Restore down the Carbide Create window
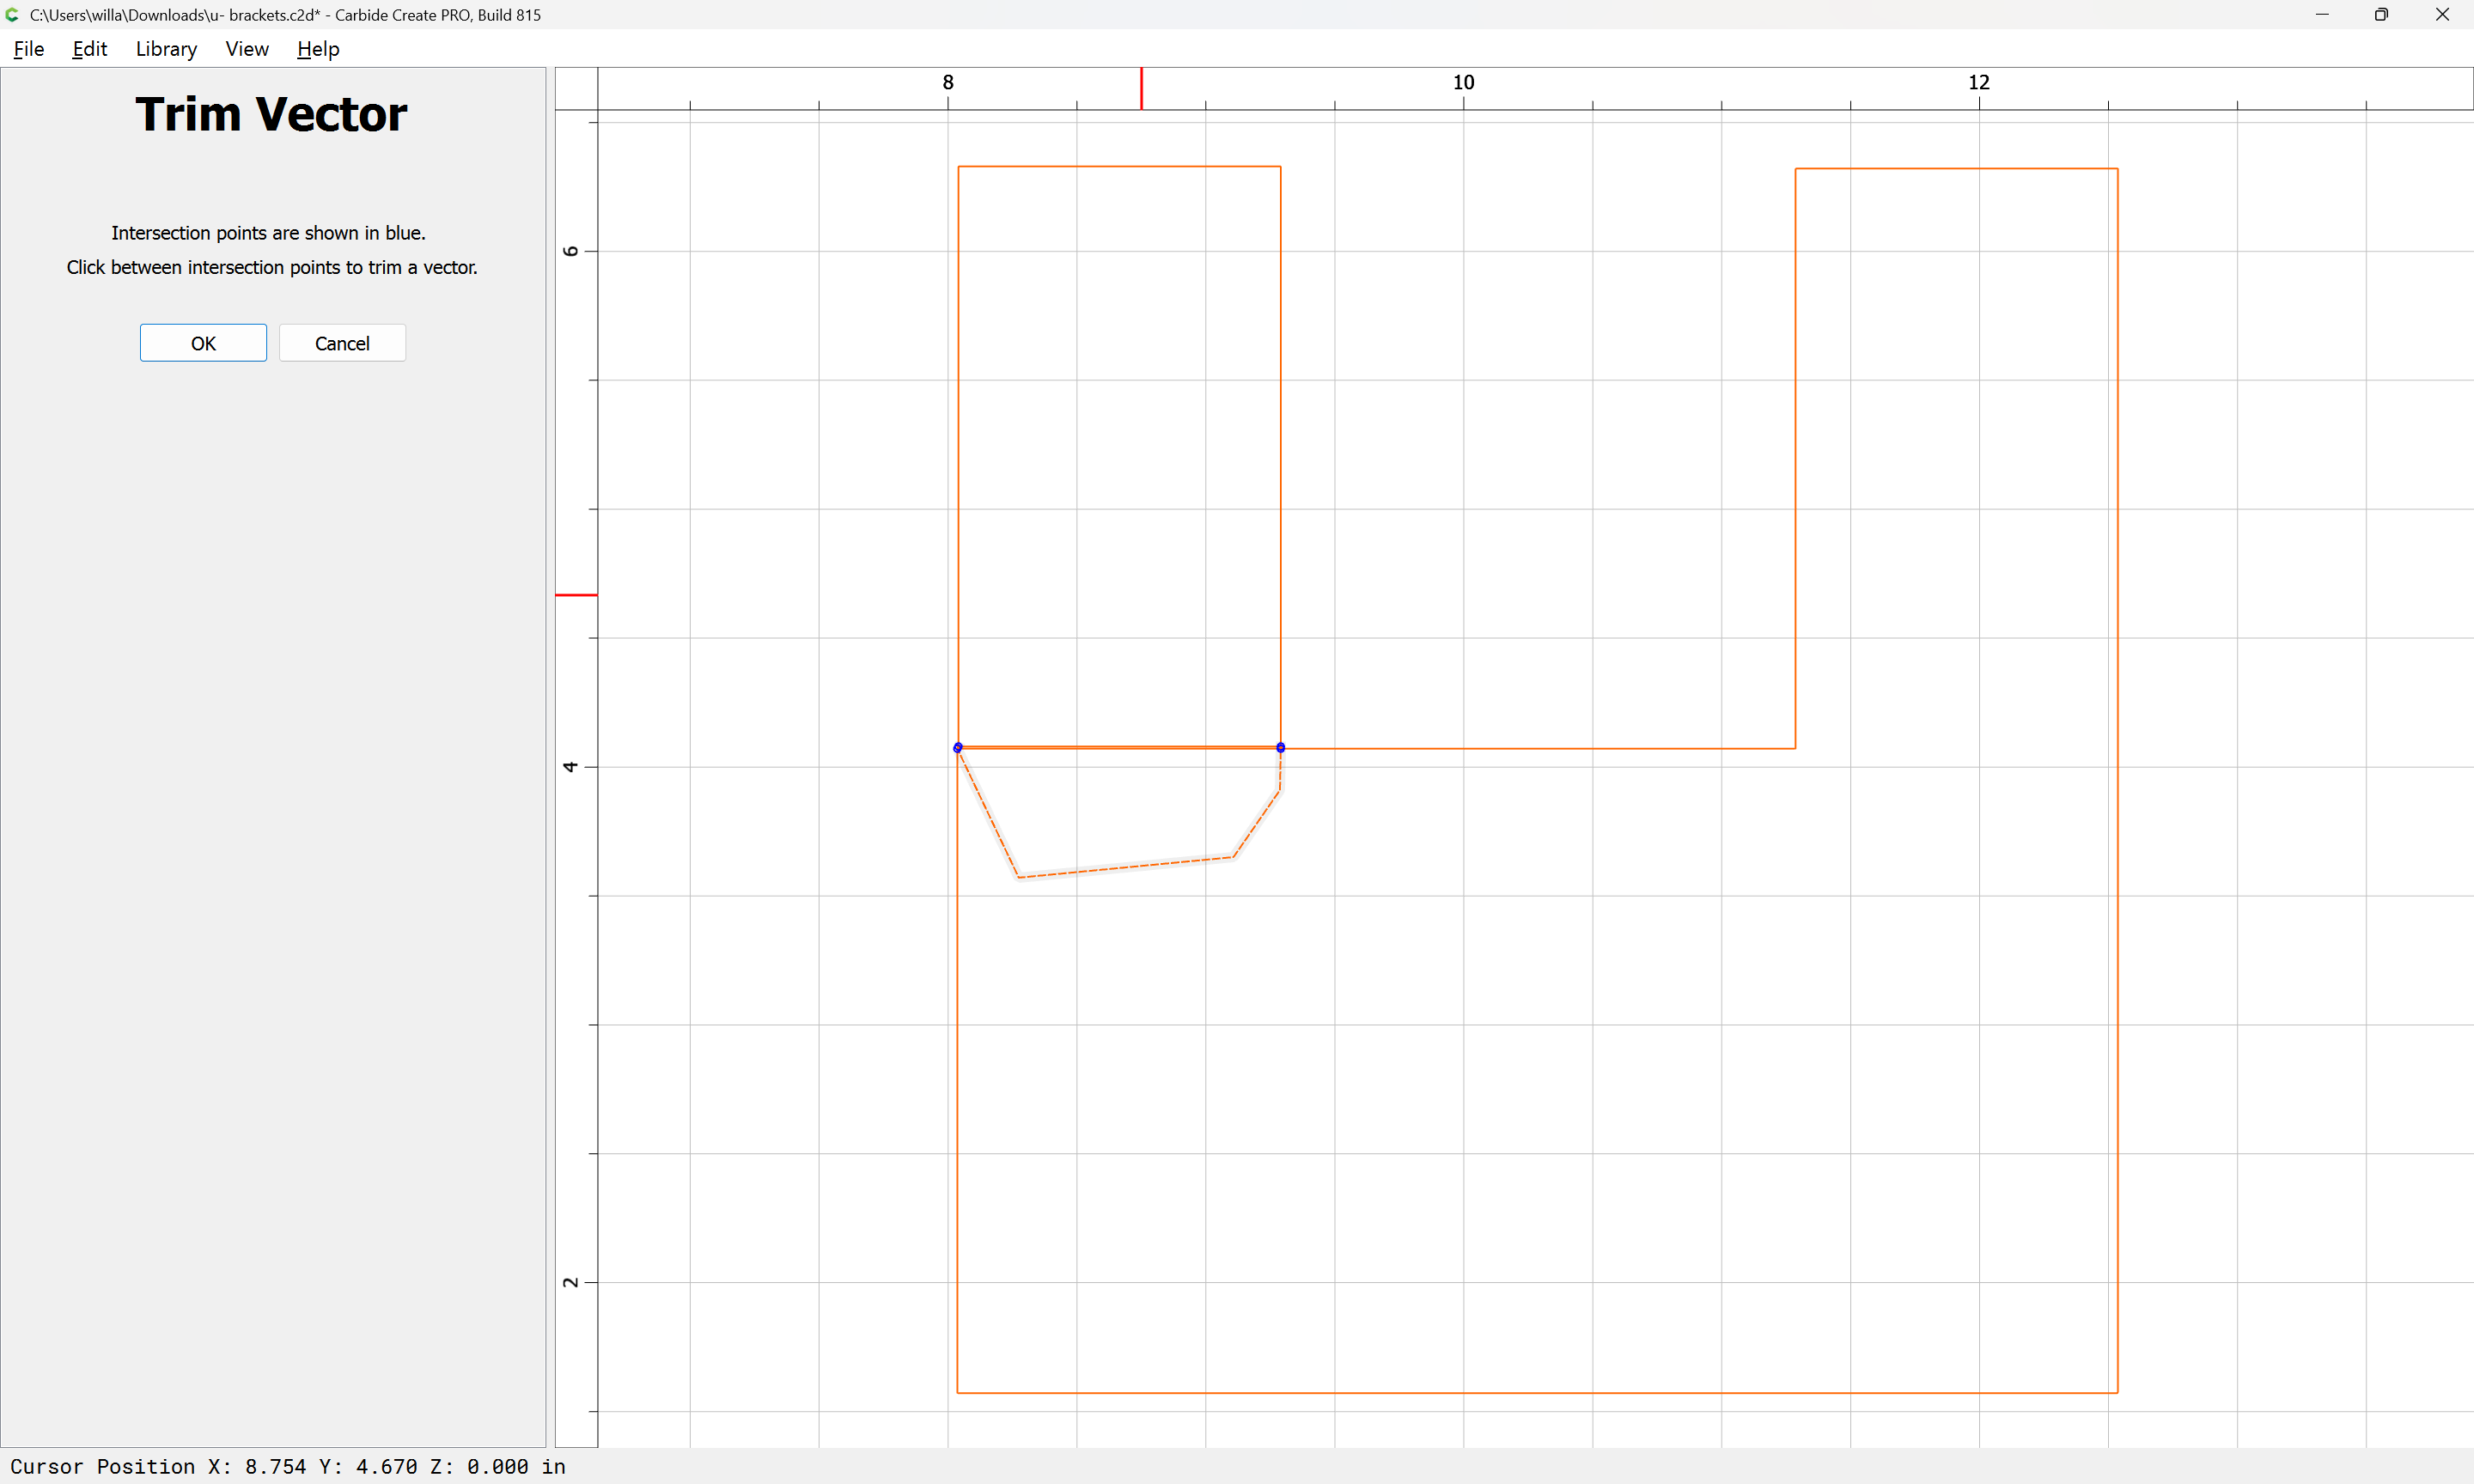The width and height of the screenshot is (2474, 1484). click(2381, 15)
